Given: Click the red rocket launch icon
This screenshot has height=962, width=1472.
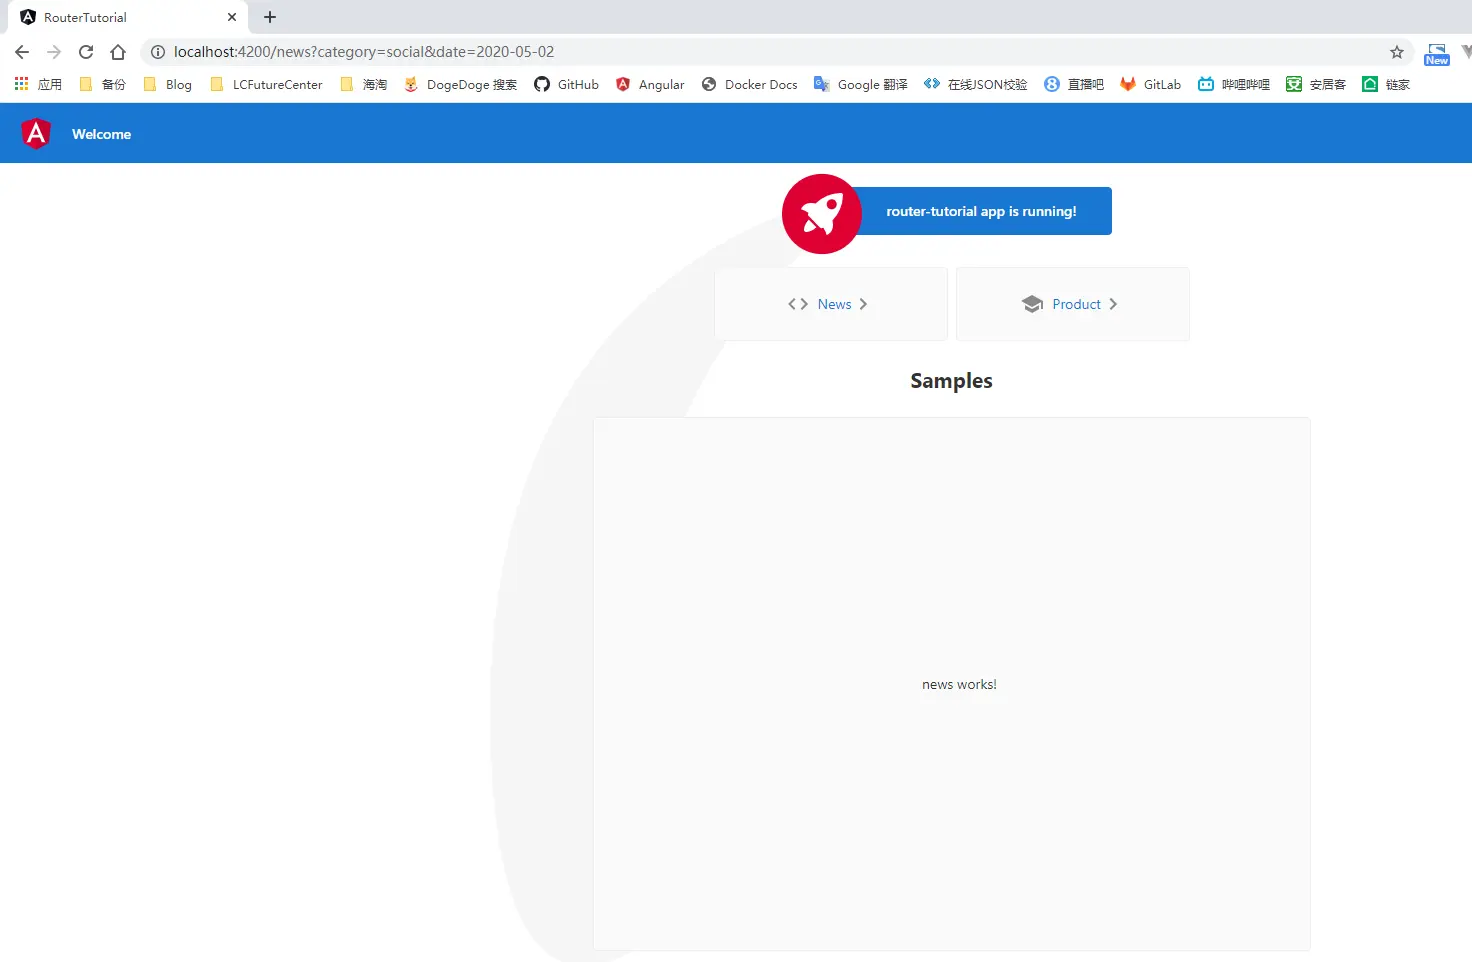Looking at the screenshot, I should (x=821, y=213).
